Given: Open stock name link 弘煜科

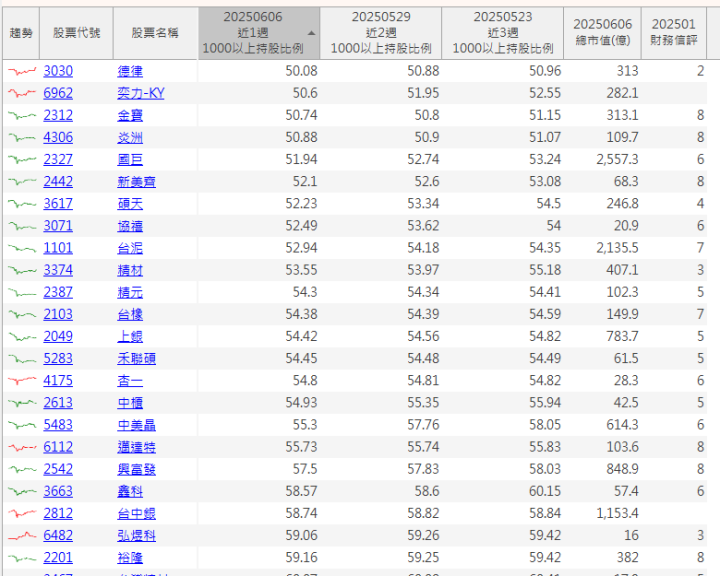Looking at the screenshot, I should point(136,535).
